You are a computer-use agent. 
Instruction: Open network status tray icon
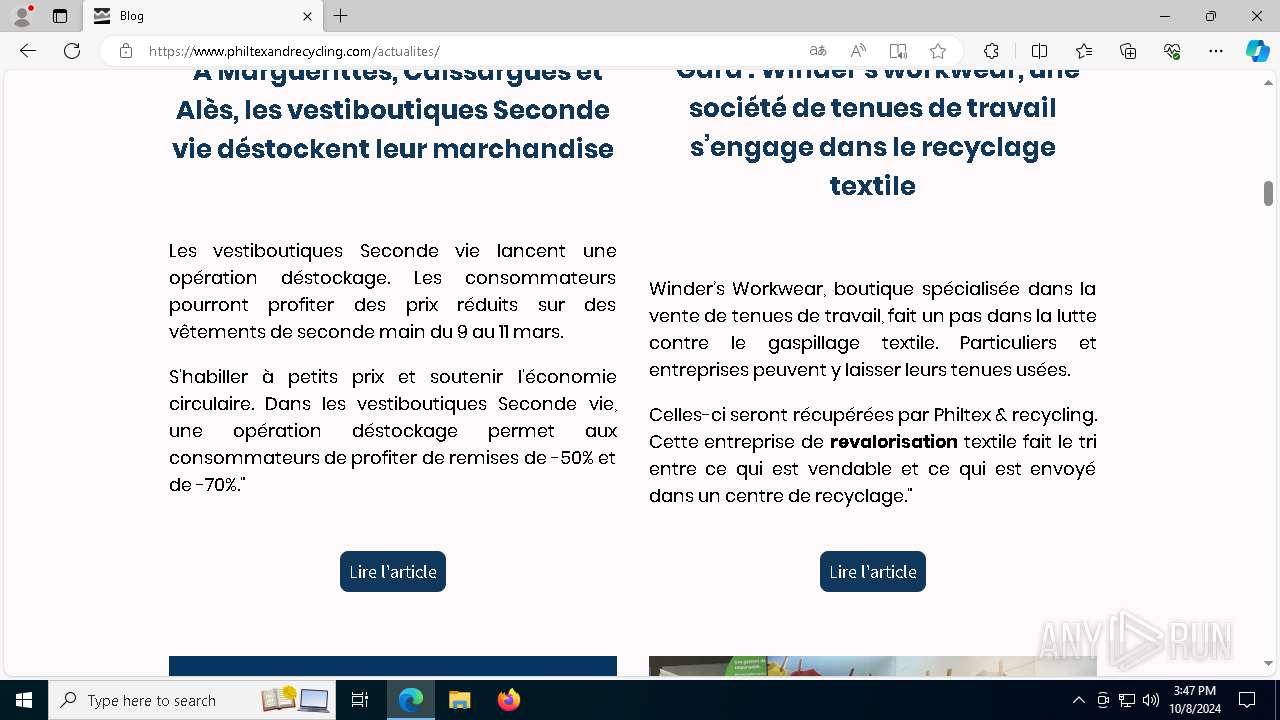click(x=1127, y=700)
